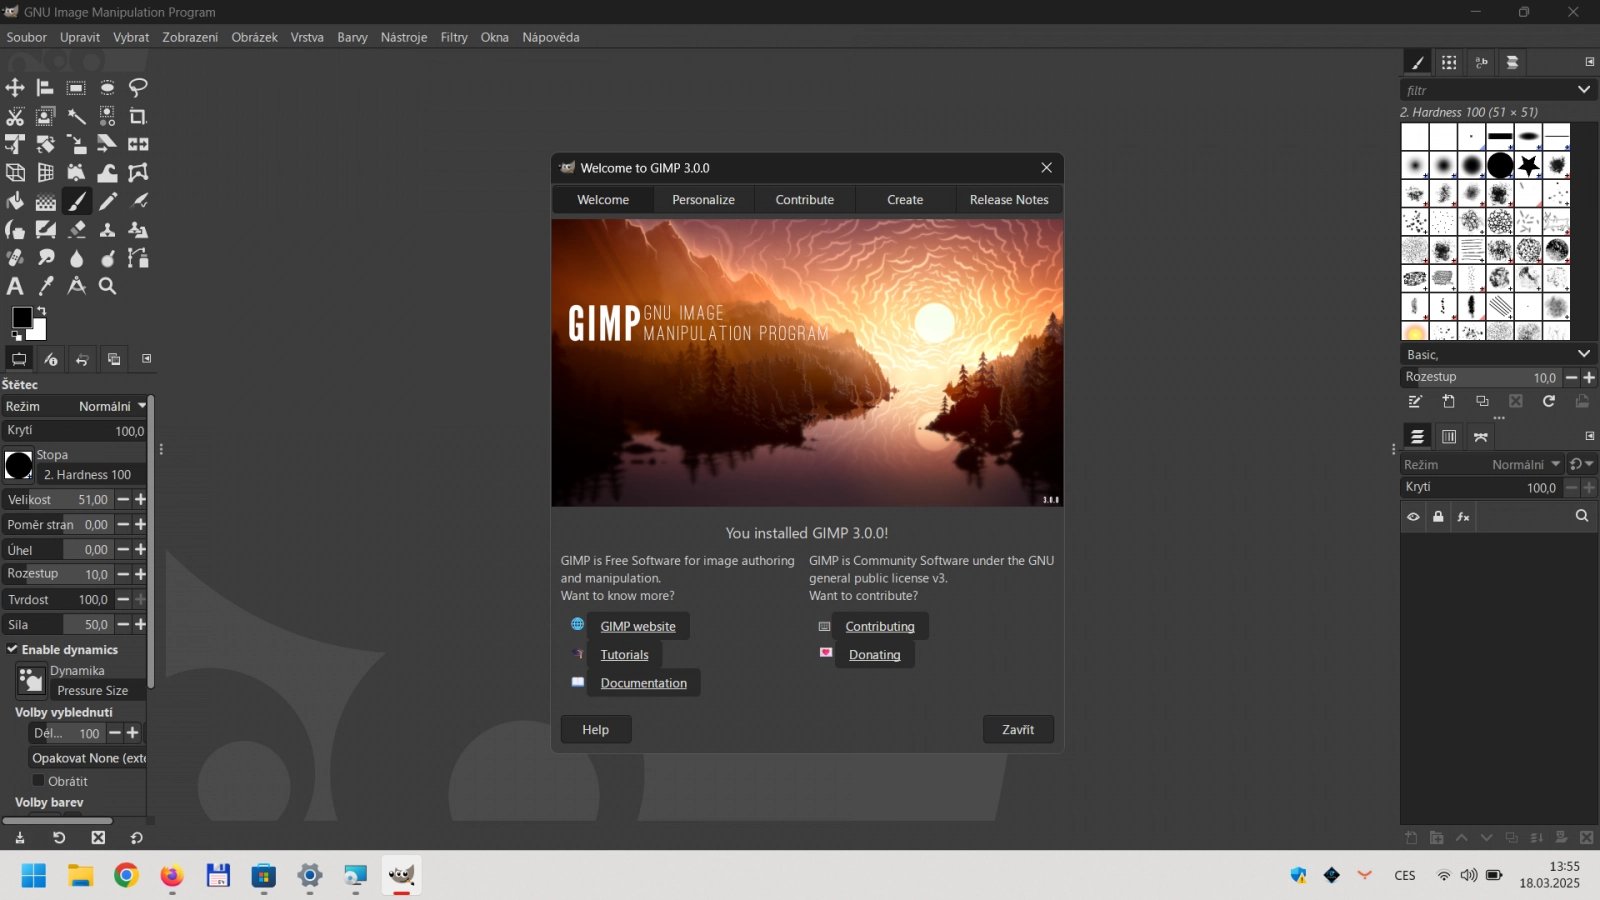Select the Gradient tool
The image size is (1600, 900).
pos(45,201)
